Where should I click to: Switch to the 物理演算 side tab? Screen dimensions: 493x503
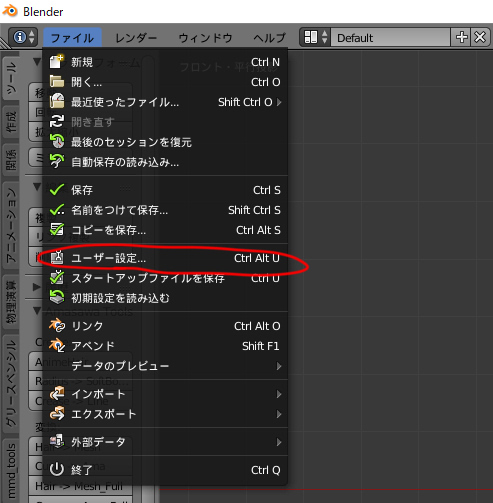(x=11, y=301)
